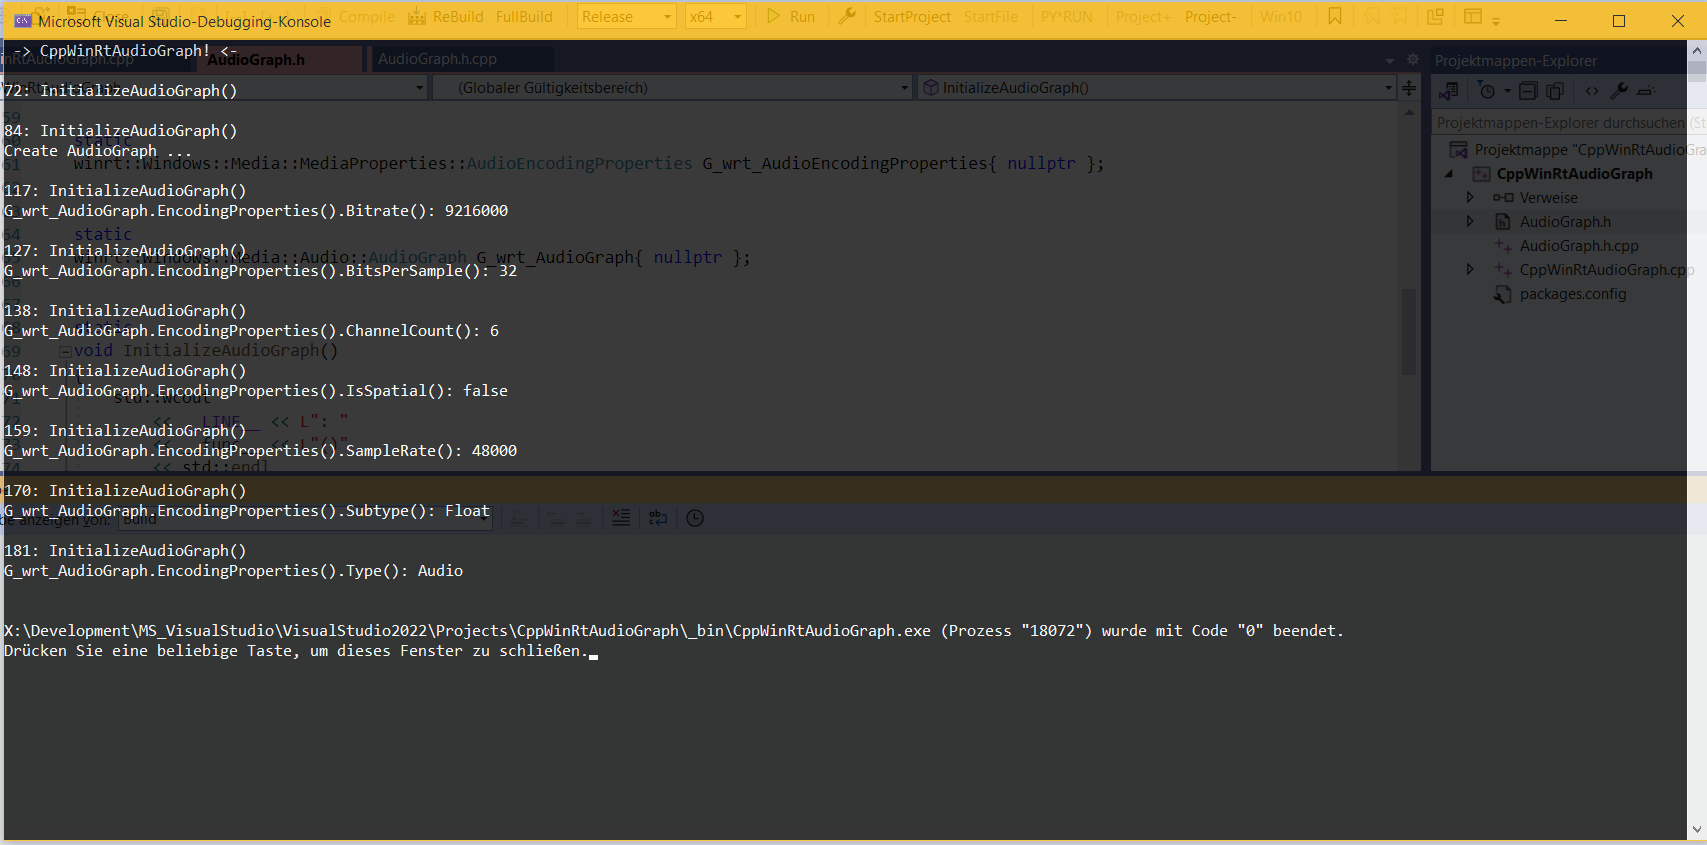
Task: Click the console window scrollbar down arrow
Action: [1696, 830]
